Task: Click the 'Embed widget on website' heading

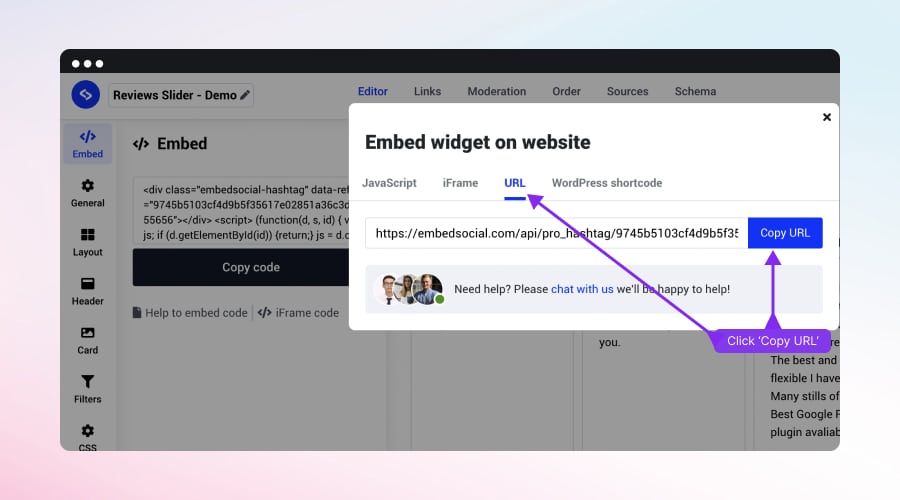Action: click(478, 142)
